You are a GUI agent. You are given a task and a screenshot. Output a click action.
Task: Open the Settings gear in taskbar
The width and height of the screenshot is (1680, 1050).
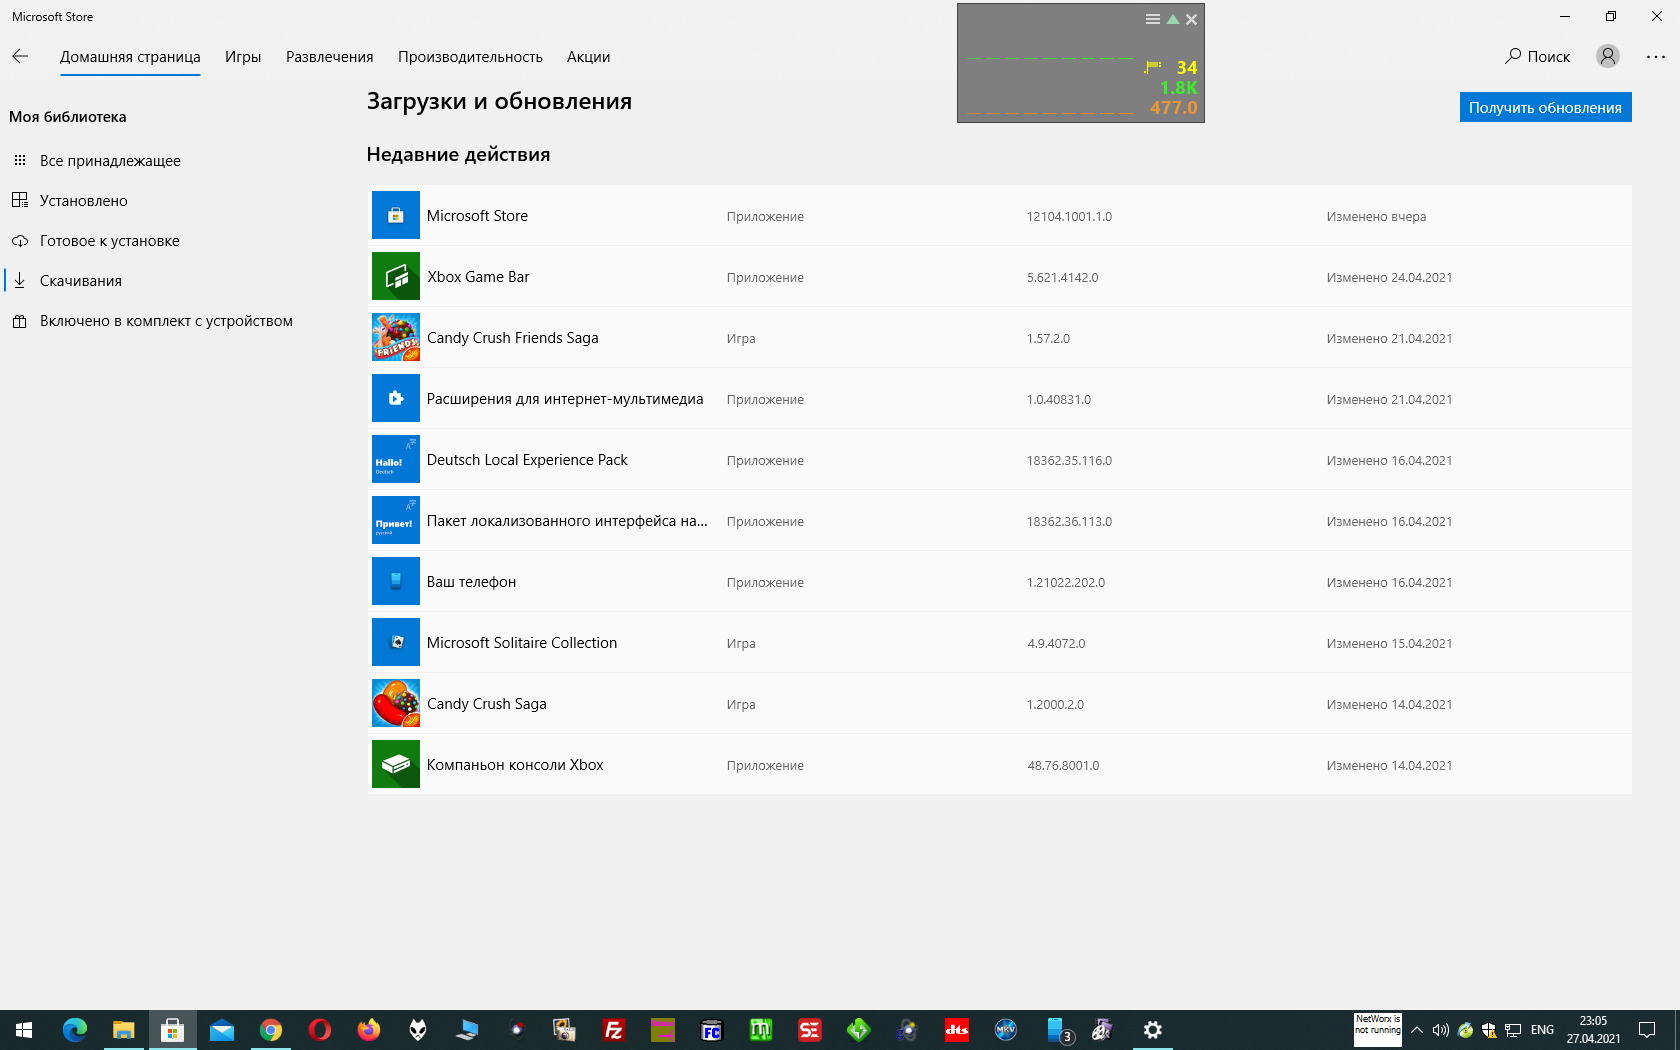click(1152, 1030)
